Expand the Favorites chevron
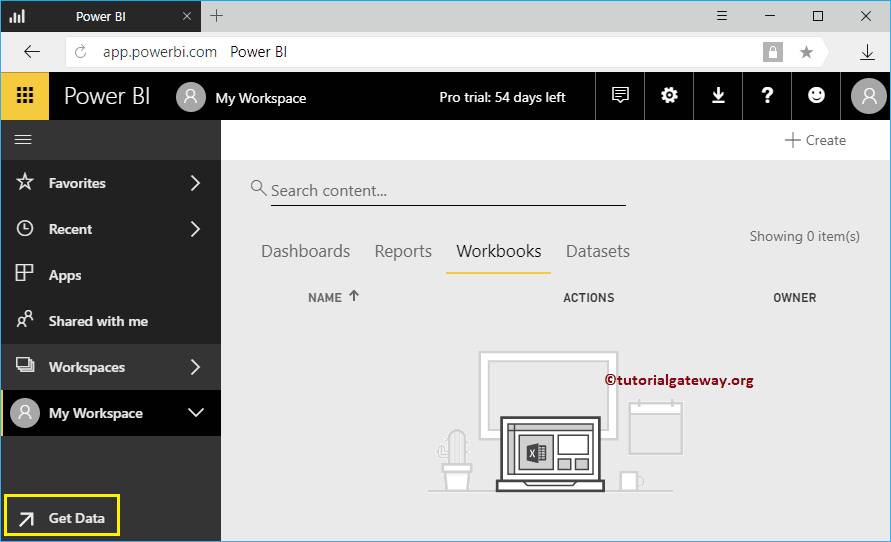Screen dimensions: 891x542 pyautogui.click(x=195, y=183)
